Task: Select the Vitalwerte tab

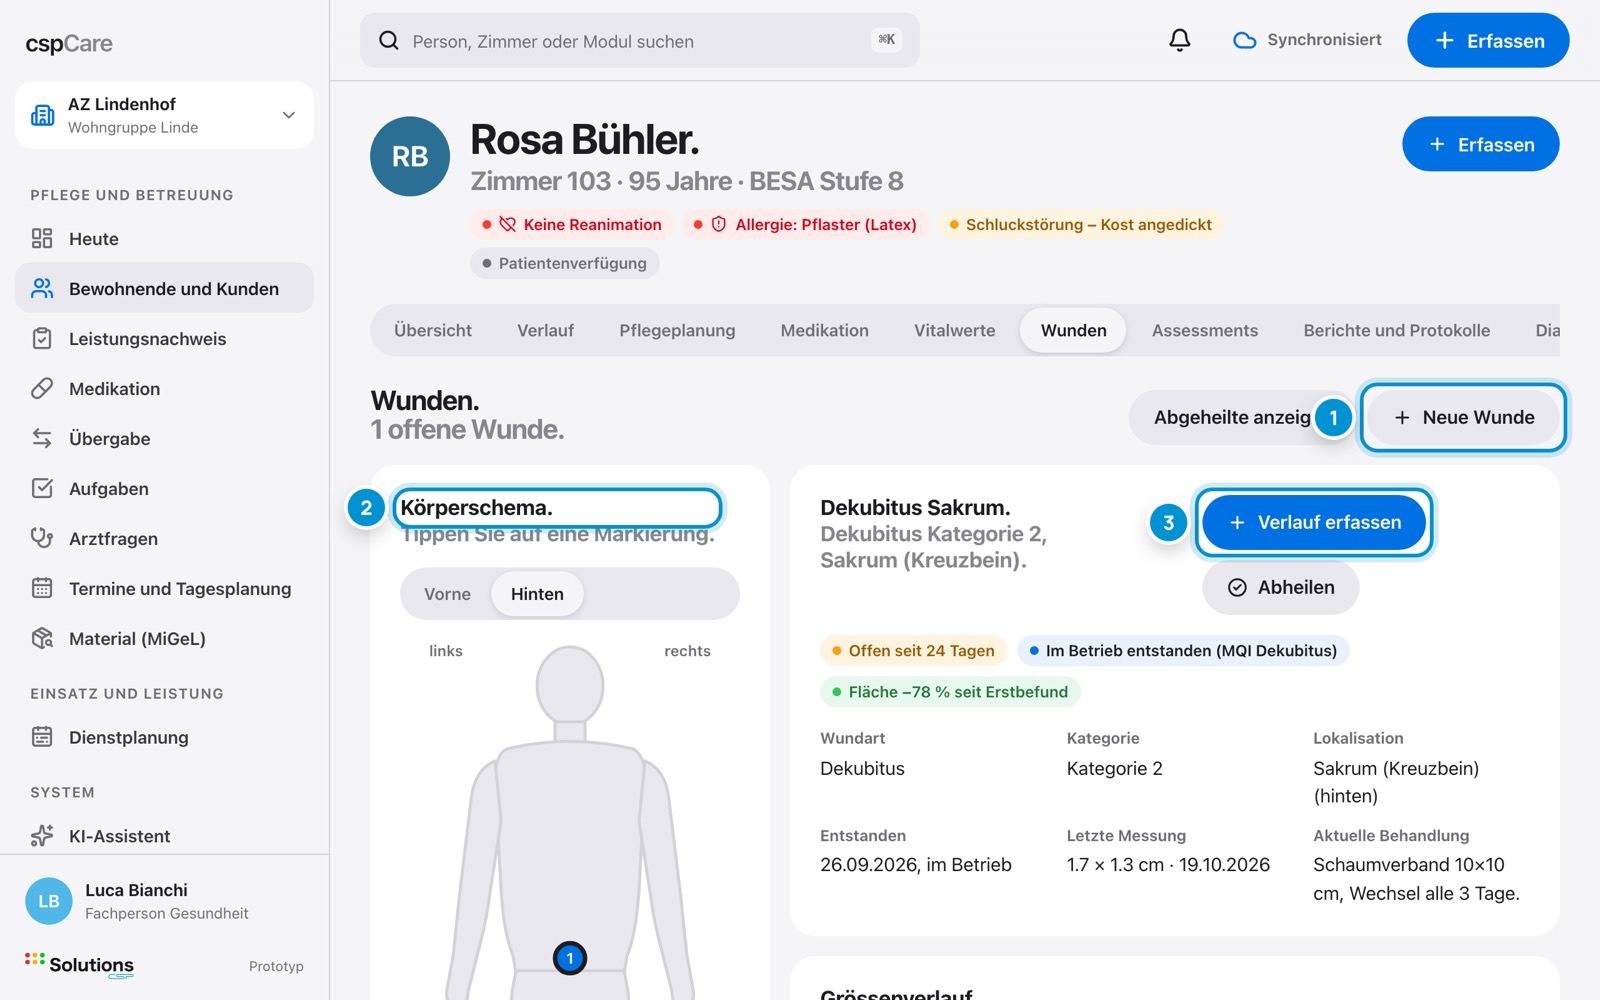Action: (x=954, y=330)
